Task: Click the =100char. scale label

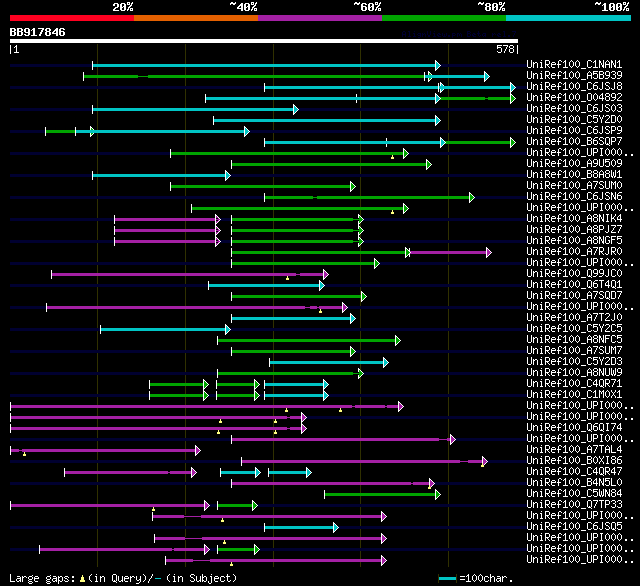Action: coord(486,578)
